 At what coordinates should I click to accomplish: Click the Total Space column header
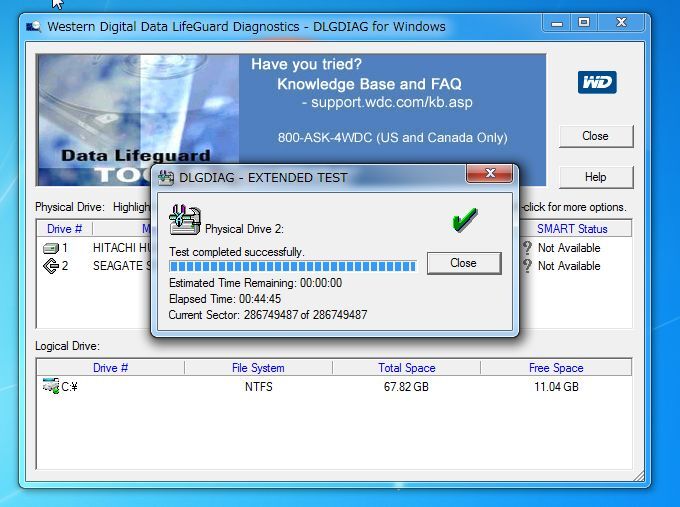click(x=404, y=368)
